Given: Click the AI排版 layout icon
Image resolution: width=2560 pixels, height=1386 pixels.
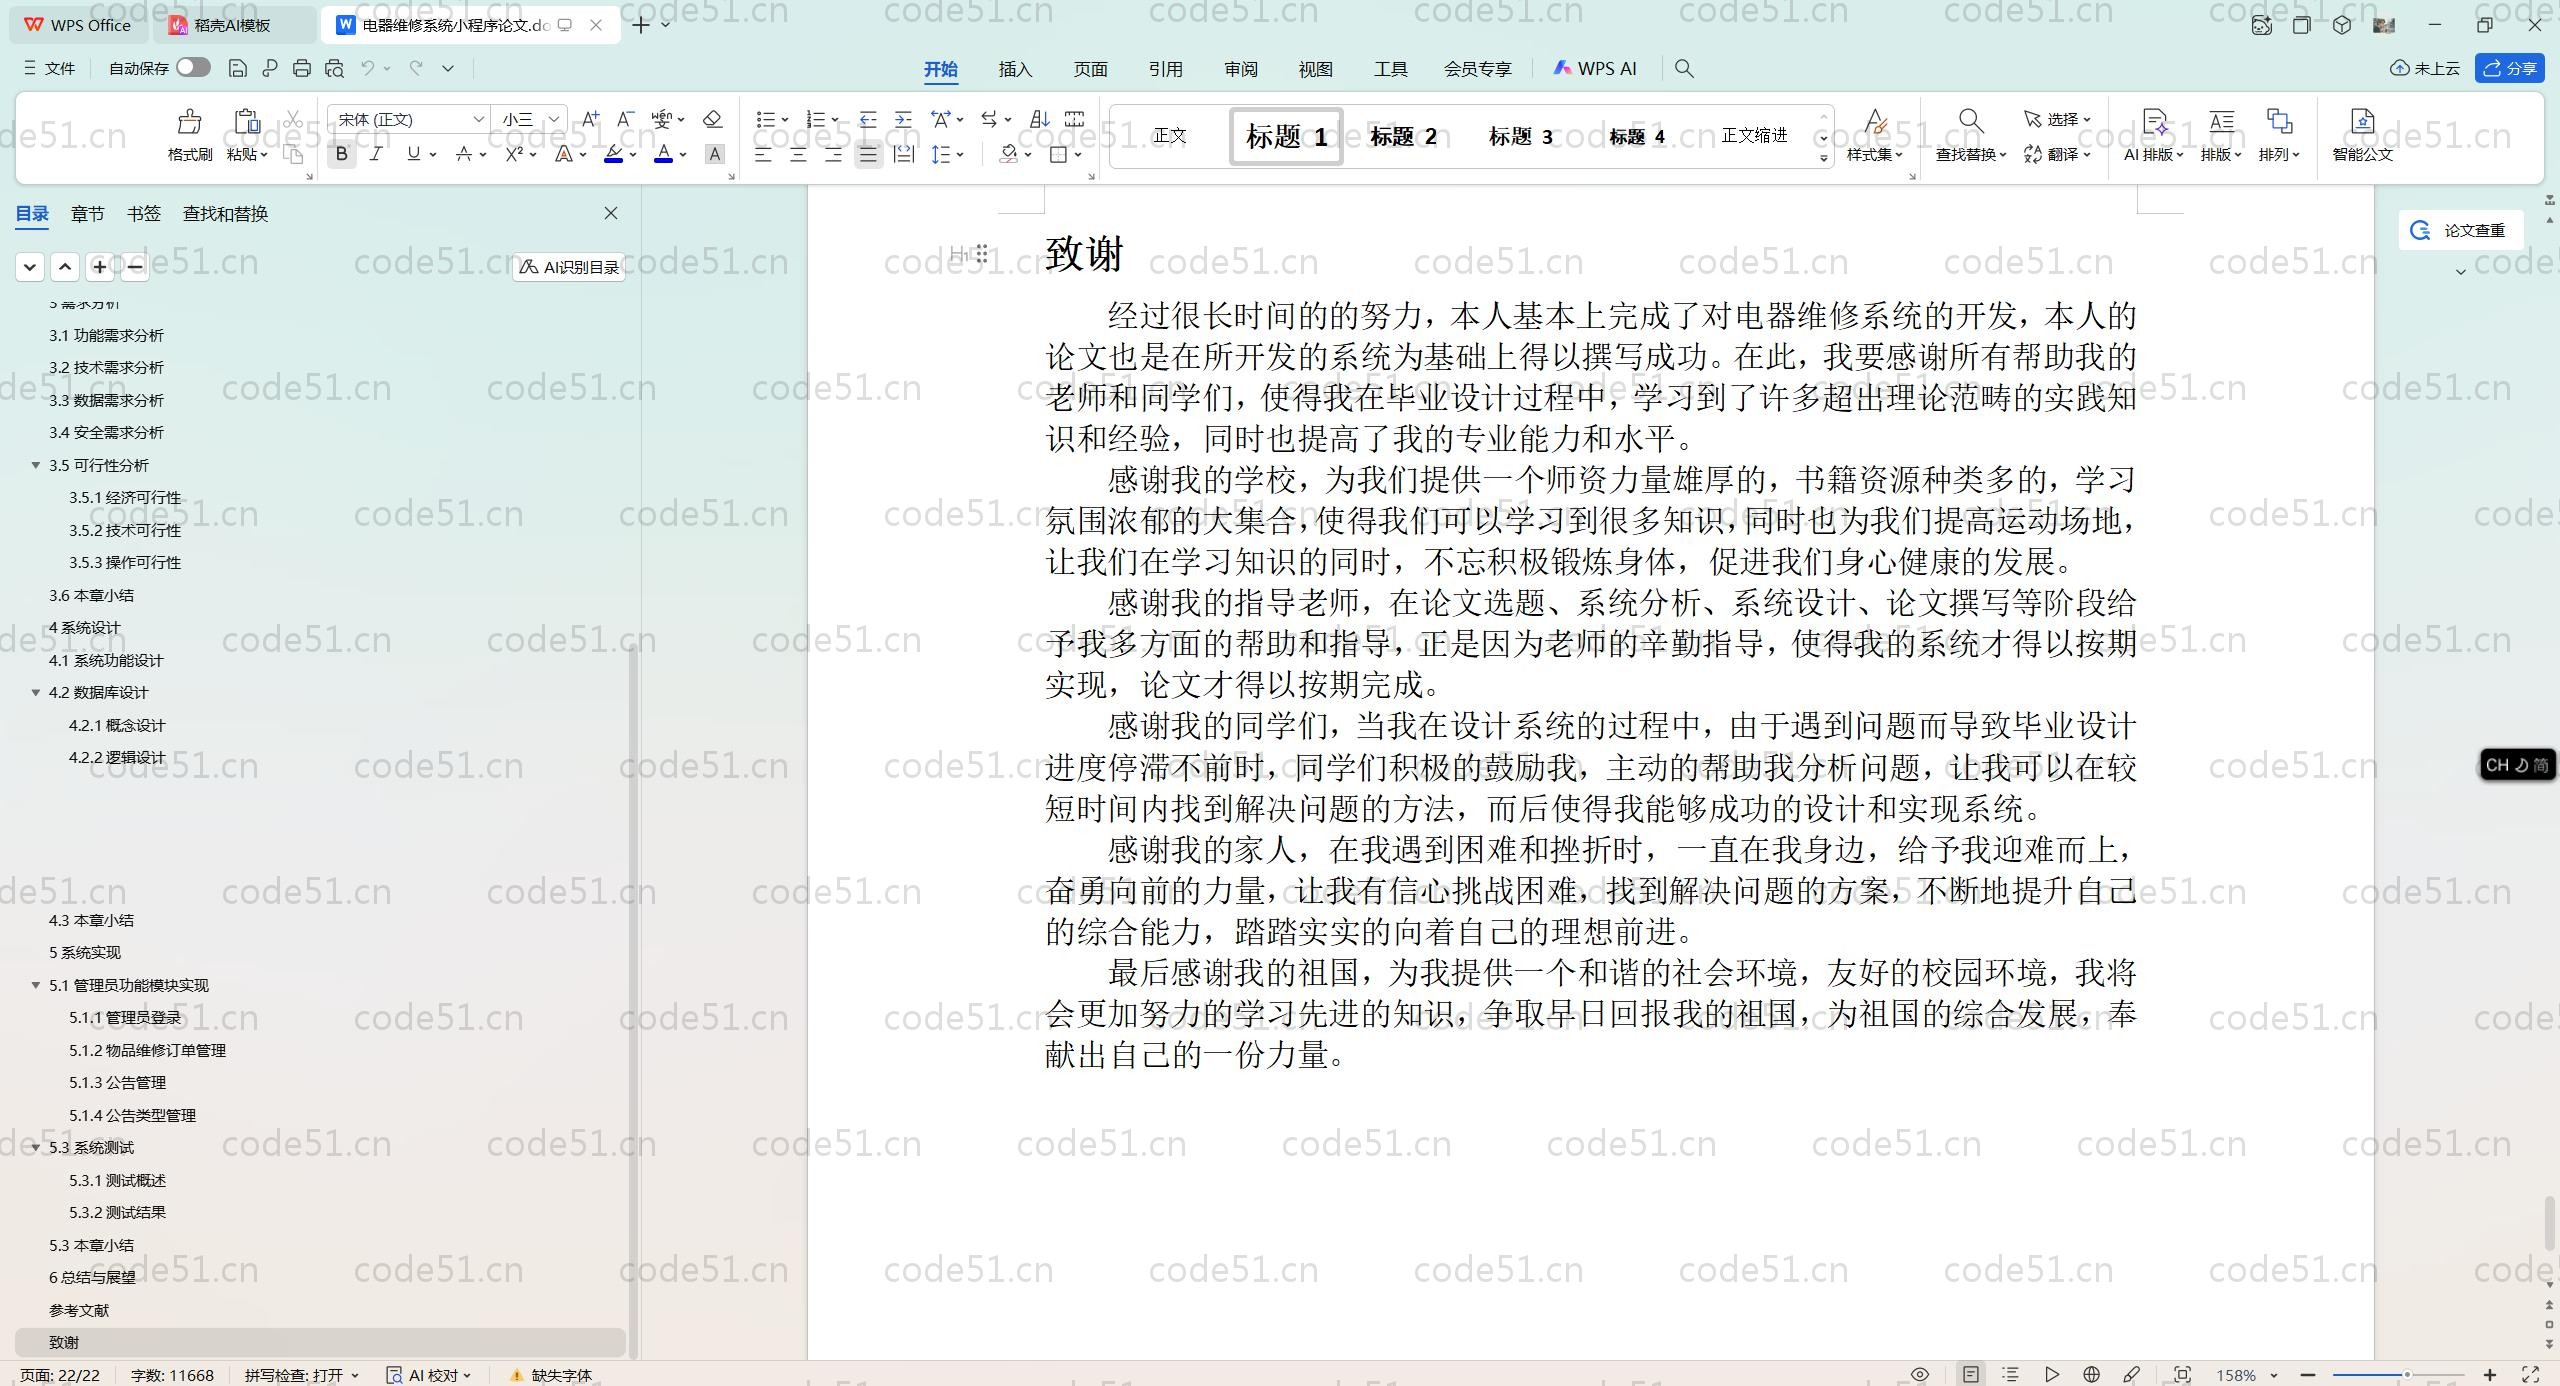Looking at the screenshot, I should [2154, 135].
